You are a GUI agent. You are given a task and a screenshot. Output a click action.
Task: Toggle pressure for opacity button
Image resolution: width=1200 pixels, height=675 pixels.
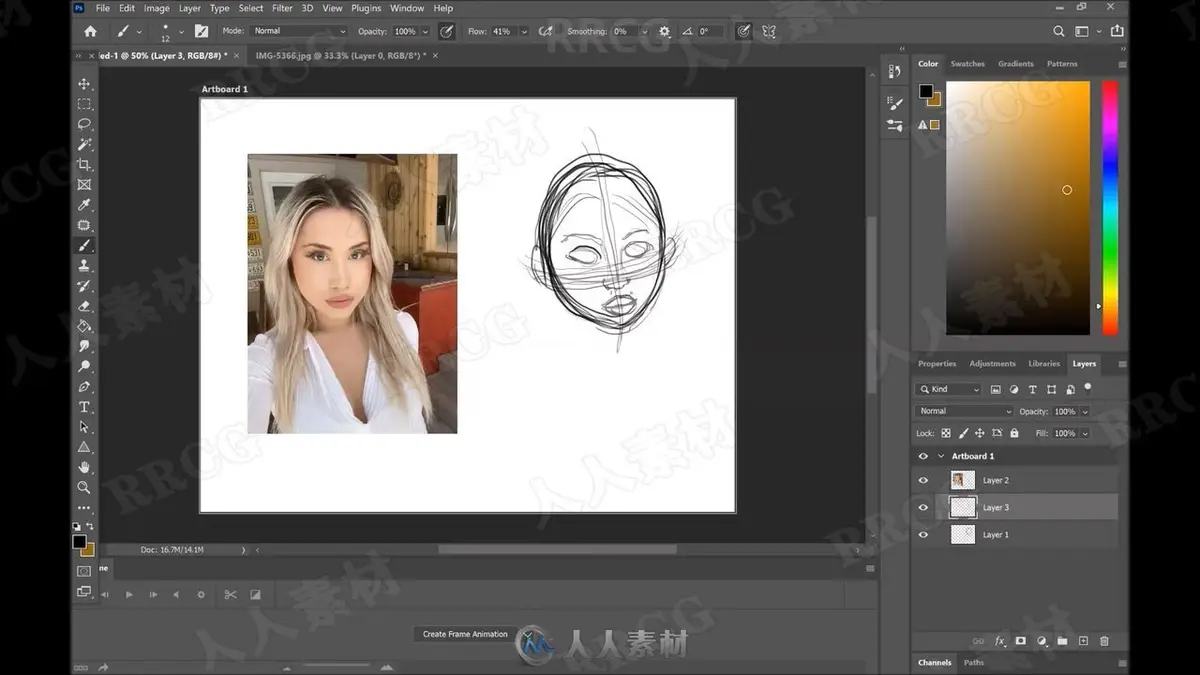[447, 31]
